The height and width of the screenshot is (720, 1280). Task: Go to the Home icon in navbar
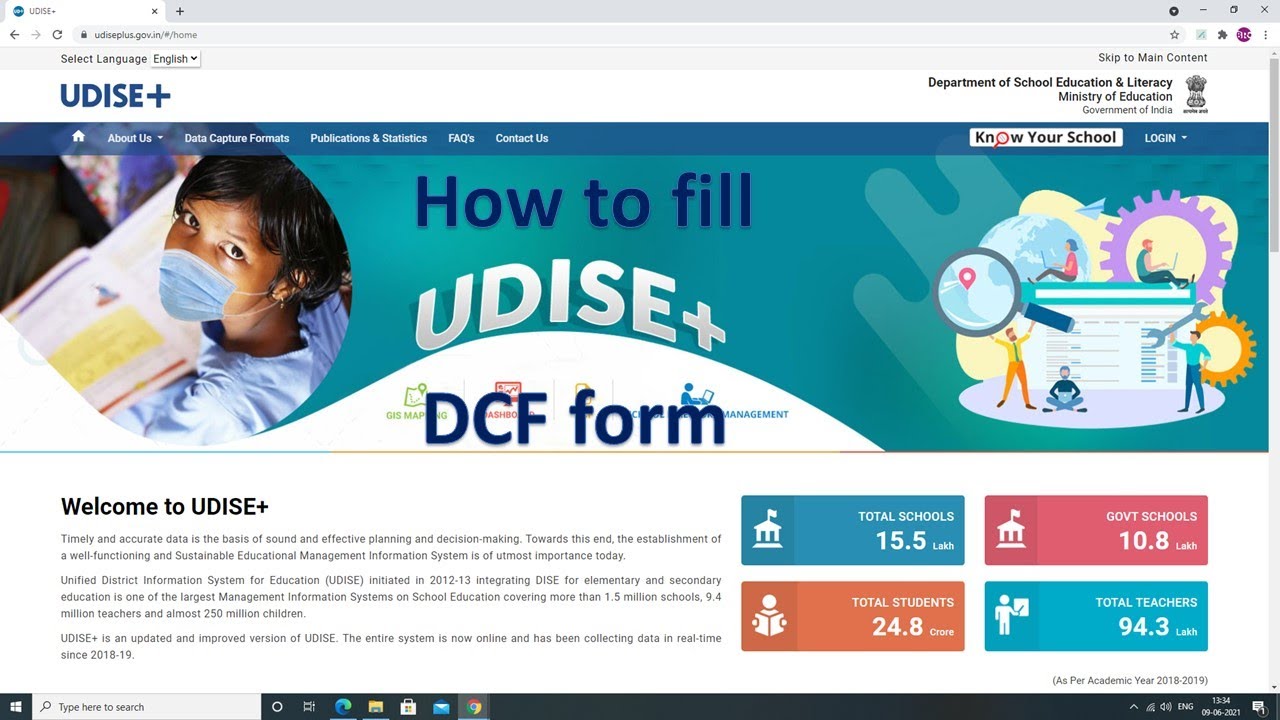pyautogui.click(x=78, y=137)
